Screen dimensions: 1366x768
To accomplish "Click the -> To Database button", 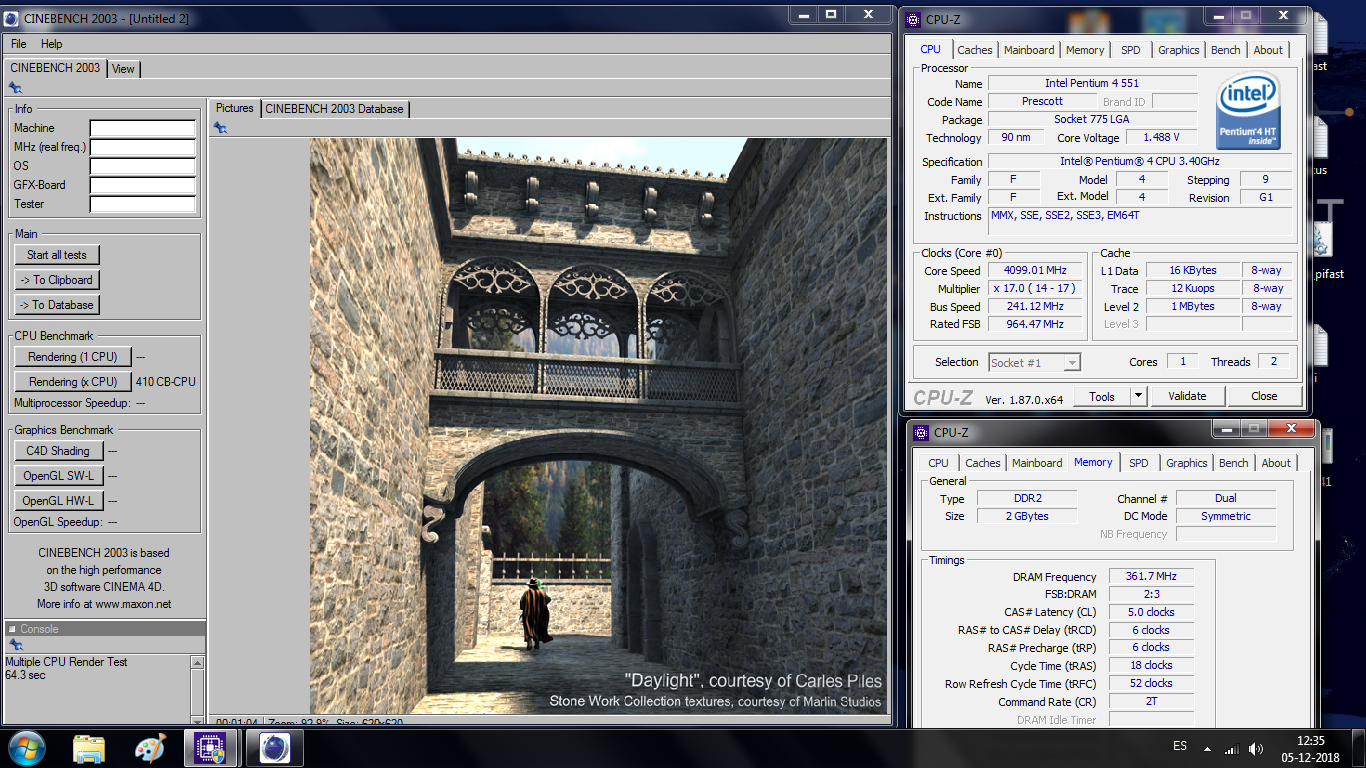I will coord(57,305).
